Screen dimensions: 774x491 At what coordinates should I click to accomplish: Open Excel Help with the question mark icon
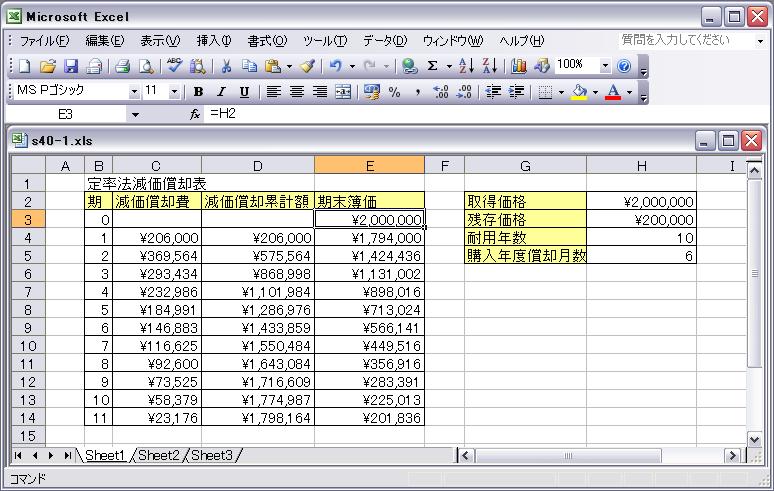pyautogui.click(x=624, y=66)
